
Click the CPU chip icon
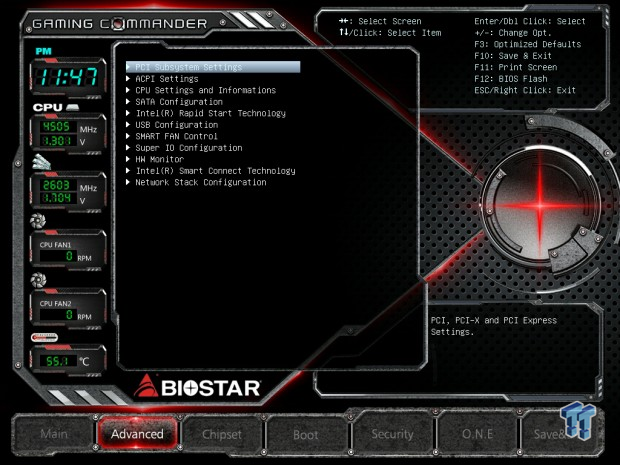(x=72, y=107)
